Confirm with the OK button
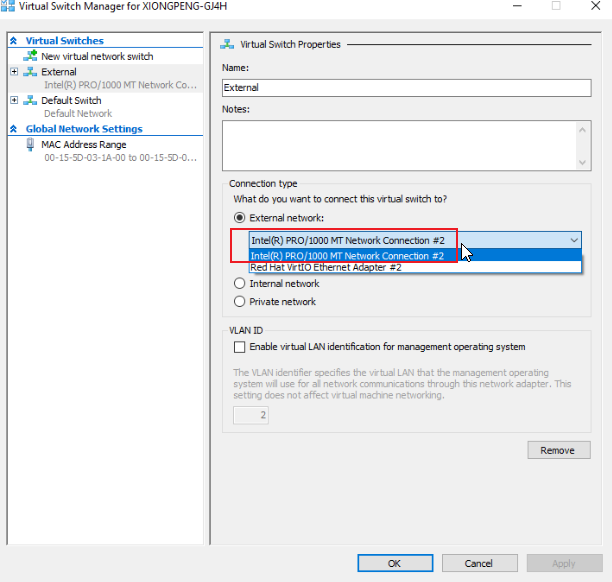The width and height of the screenshot is (612, 582). pos(395,563)
